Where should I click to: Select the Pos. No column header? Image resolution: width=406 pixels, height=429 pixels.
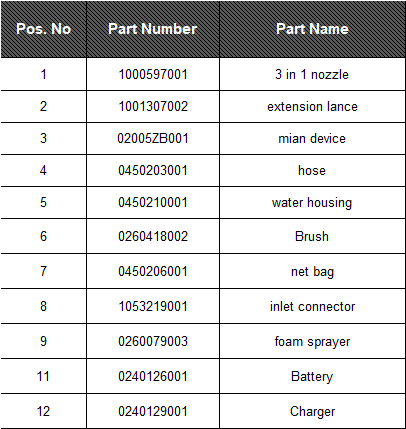coord(43,29)
